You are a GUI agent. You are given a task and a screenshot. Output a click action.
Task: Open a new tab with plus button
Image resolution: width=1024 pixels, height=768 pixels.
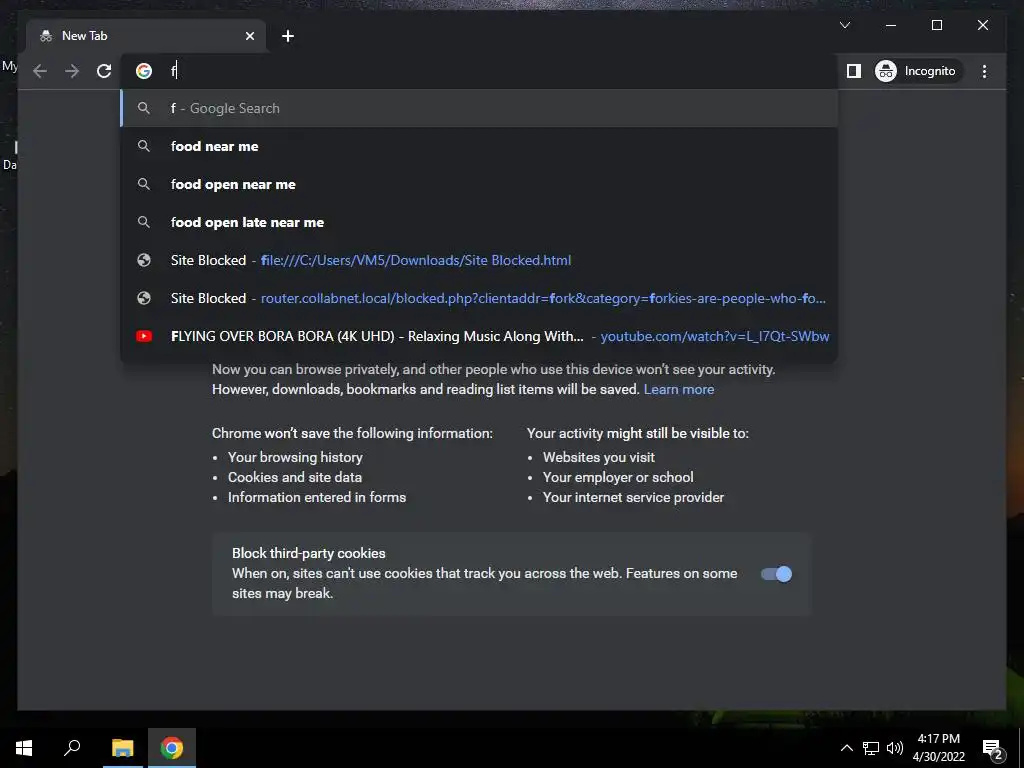[288, 36]
